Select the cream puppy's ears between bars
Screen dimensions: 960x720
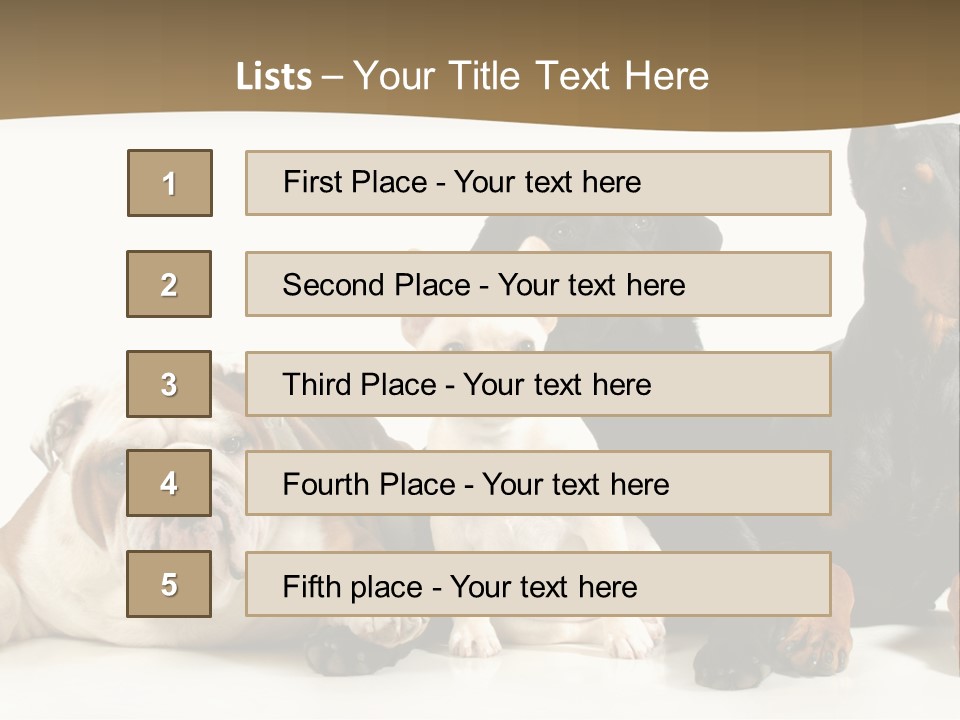480,329
